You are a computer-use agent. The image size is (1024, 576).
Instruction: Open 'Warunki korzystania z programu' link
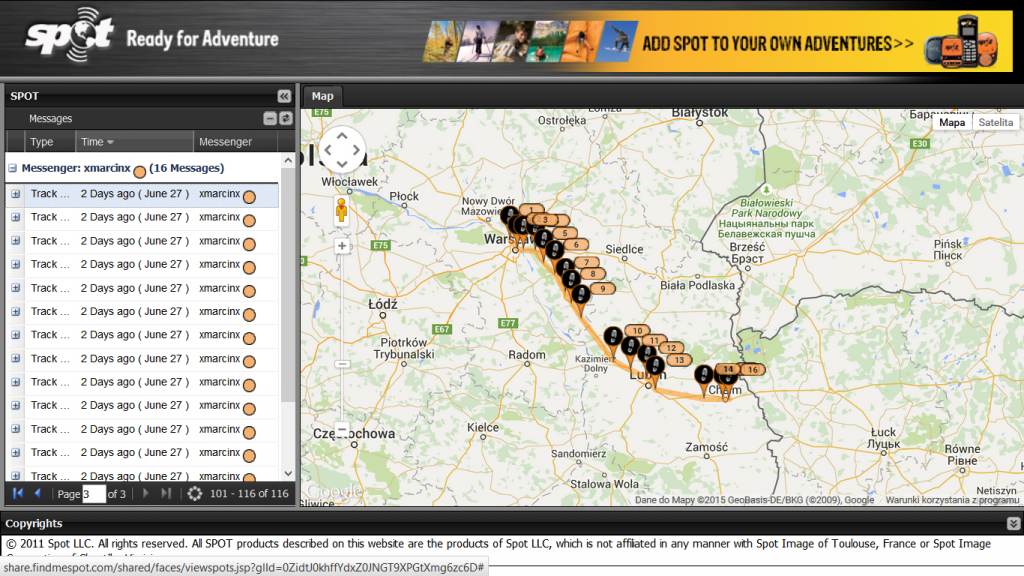pos(952,500)
